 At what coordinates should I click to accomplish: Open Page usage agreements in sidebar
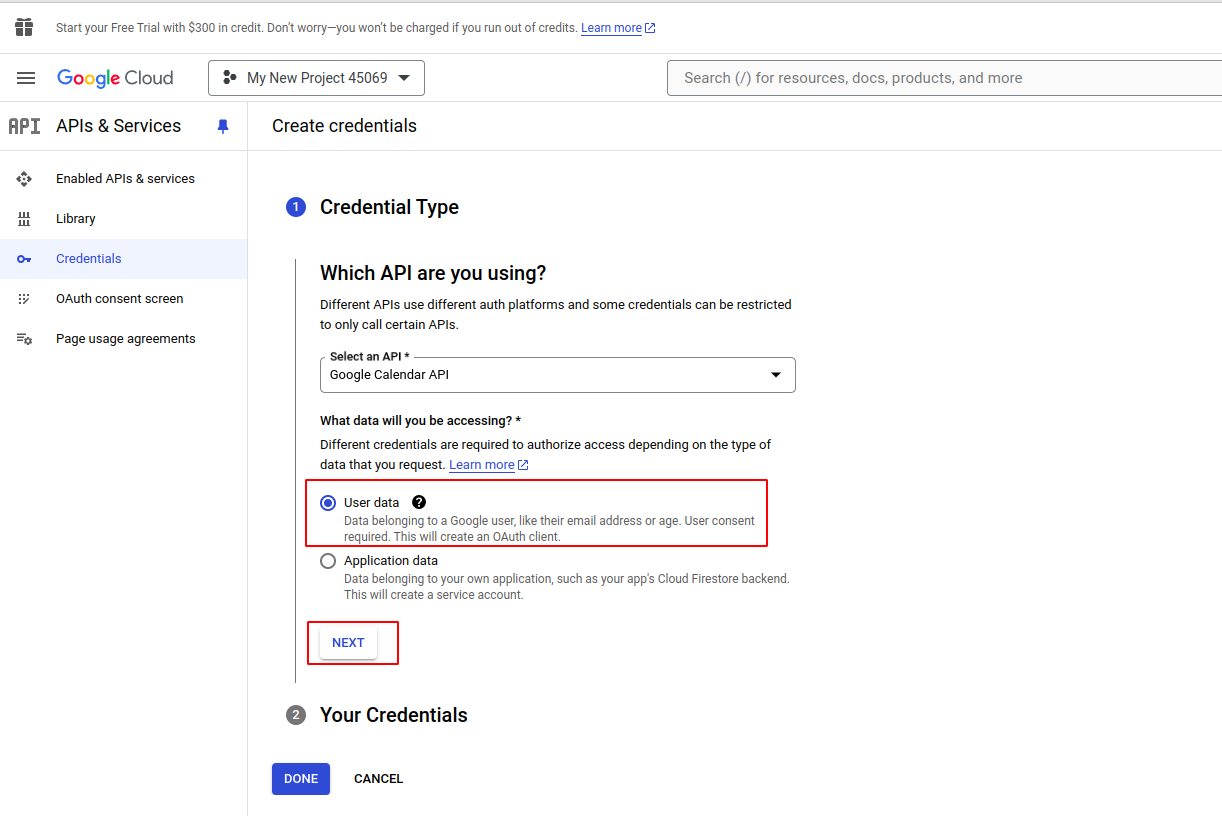pos(125,339)
